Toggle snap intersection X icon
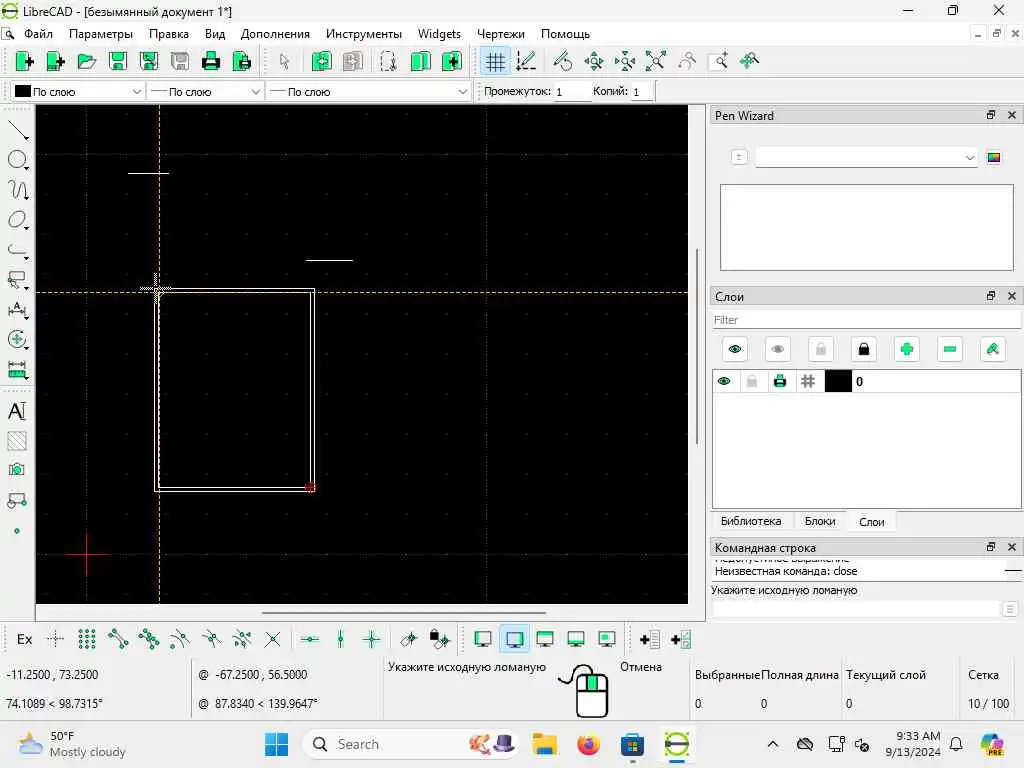The image size is (1024, 768). point(272,639)
